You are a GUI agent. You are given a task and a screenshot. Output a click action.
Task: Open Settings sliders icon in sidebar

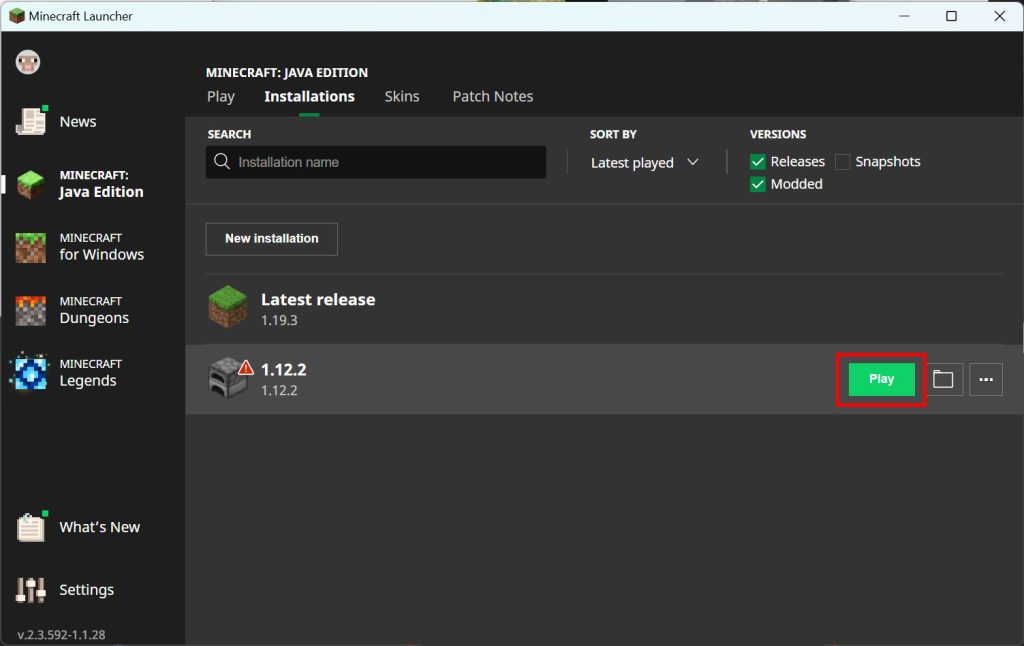tap(31, 590)
